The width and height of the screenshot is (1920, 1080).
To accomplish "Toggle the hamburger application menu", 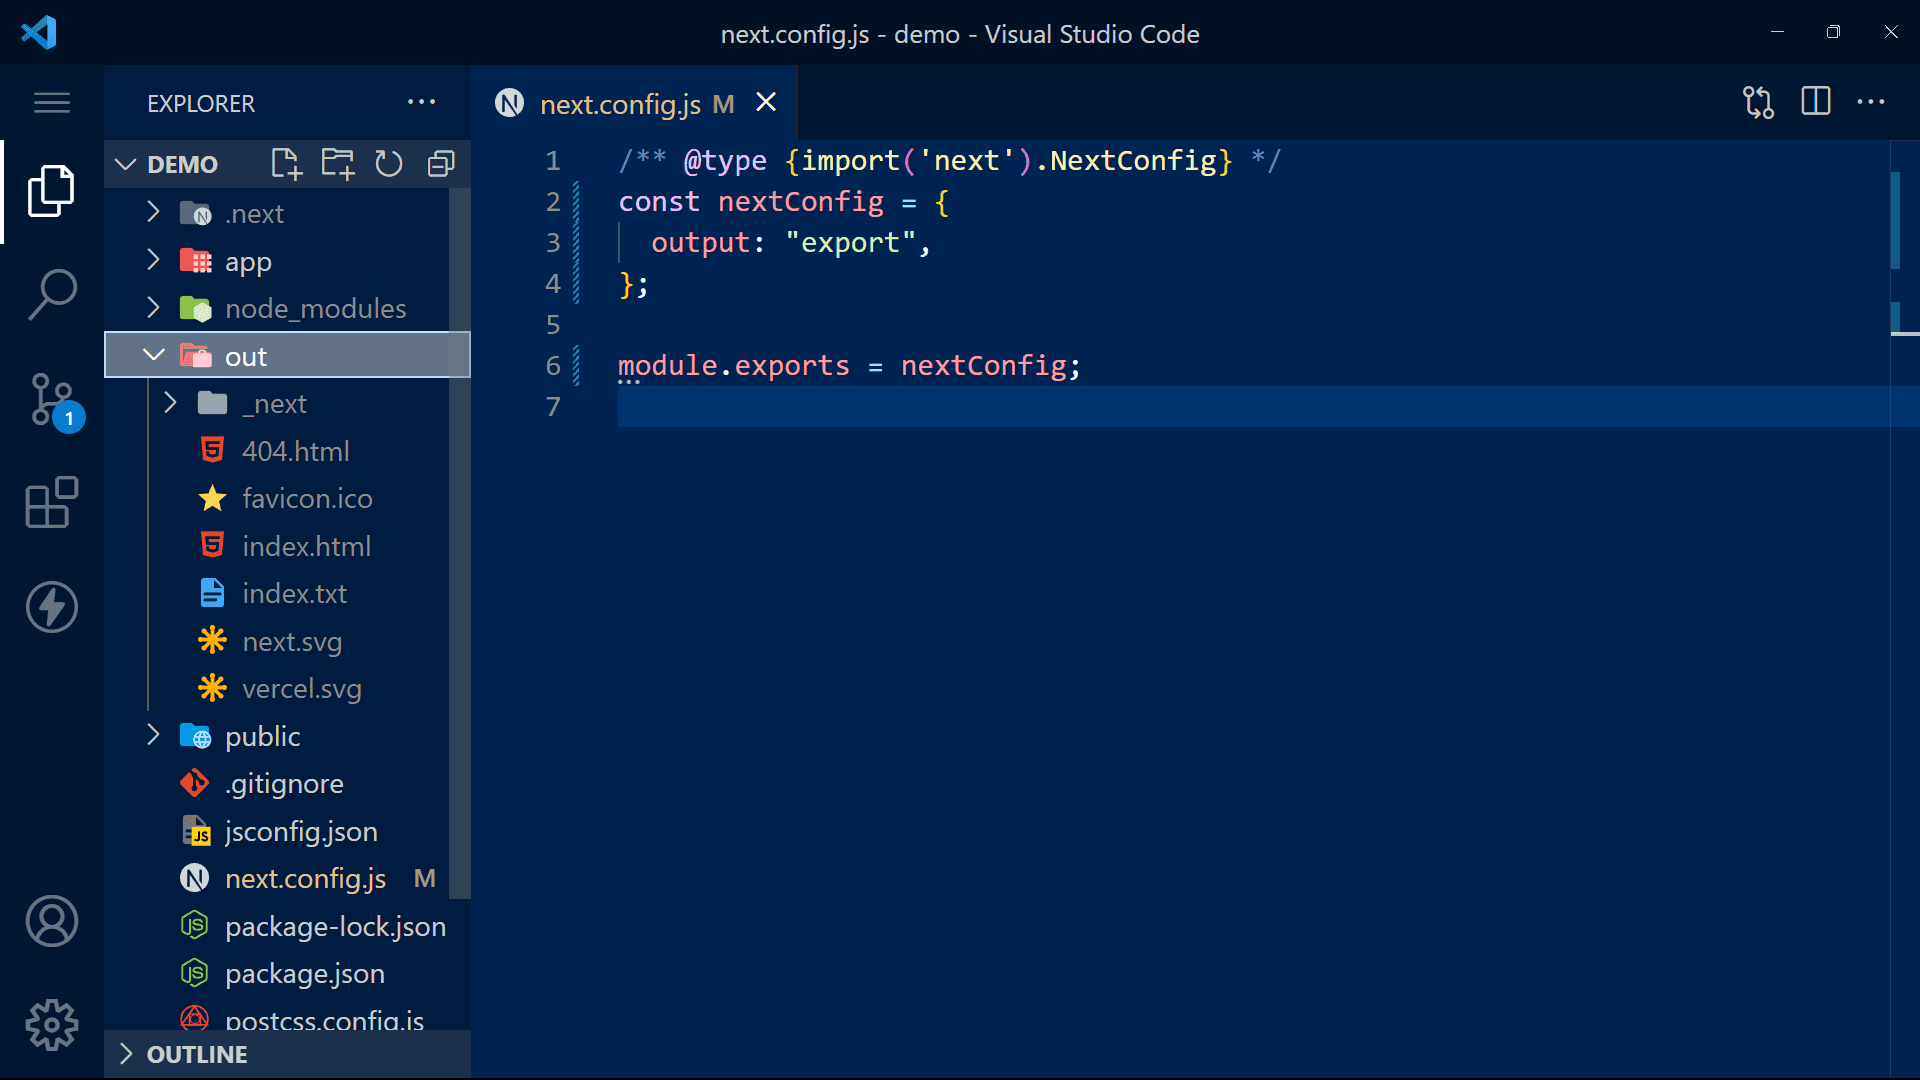I will pos(52,103).
